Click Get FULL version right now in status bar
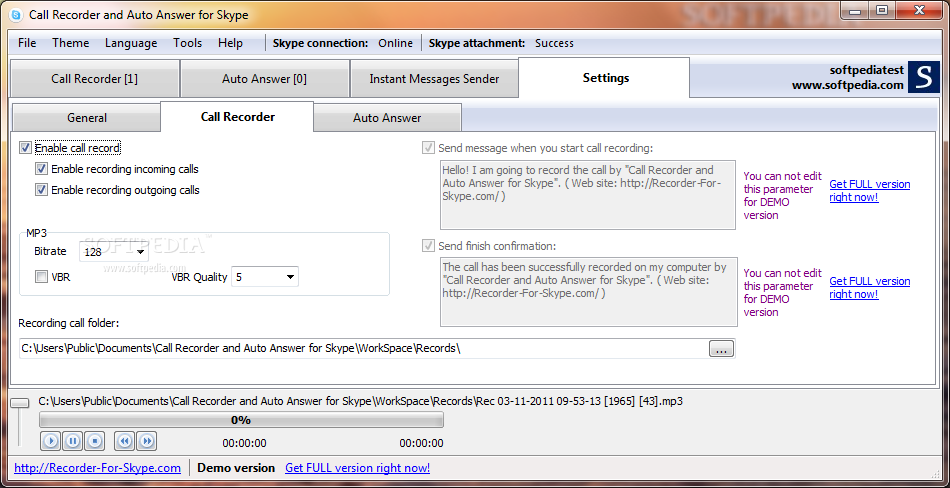Image resolution: width=950 pixels, height=488 pixels. 357,468
